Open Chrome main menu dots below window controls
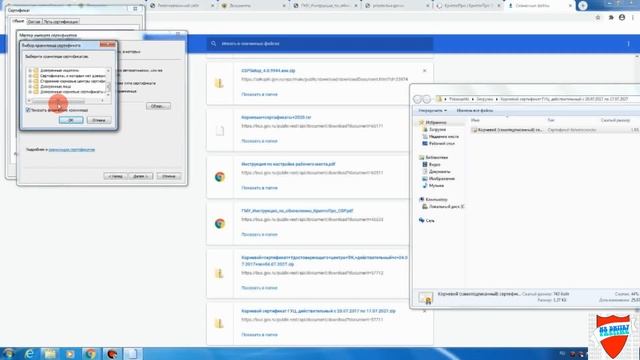Screen dimensions: 640x360 coord(633,18)
